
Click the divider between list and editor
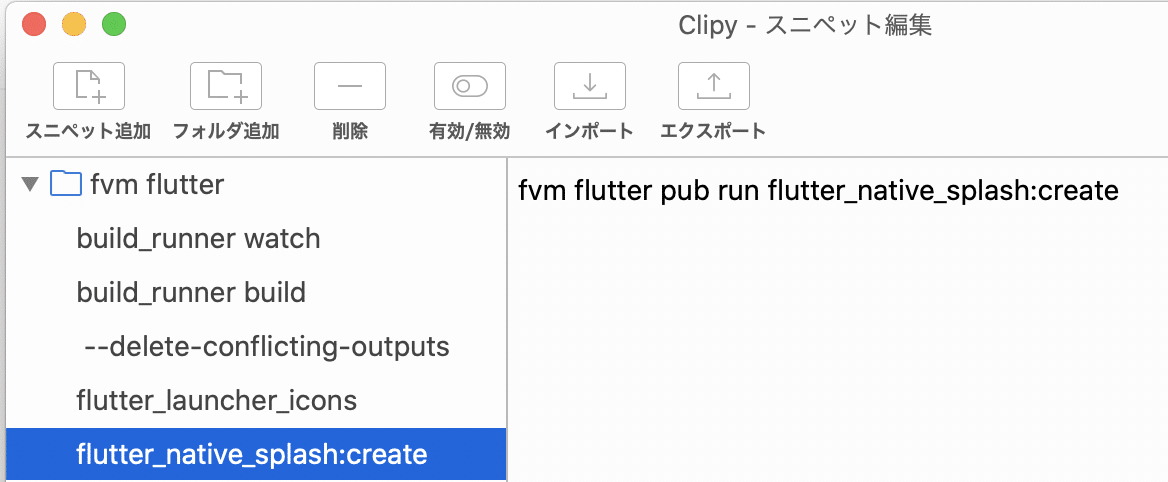[x=507, y=320]
